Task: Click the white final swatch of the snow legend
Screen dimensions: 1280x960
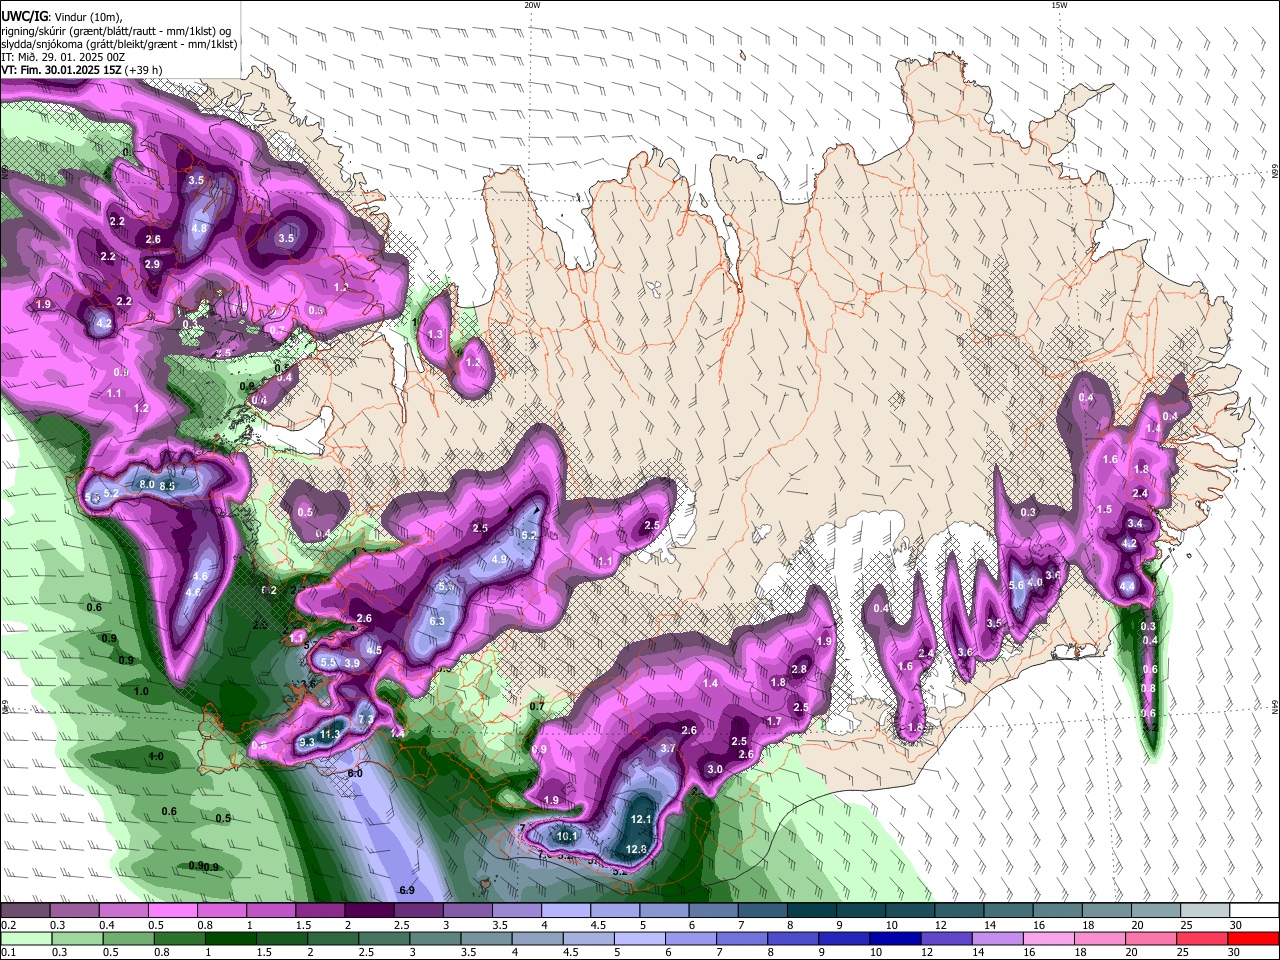Action: pos(1254,910)
